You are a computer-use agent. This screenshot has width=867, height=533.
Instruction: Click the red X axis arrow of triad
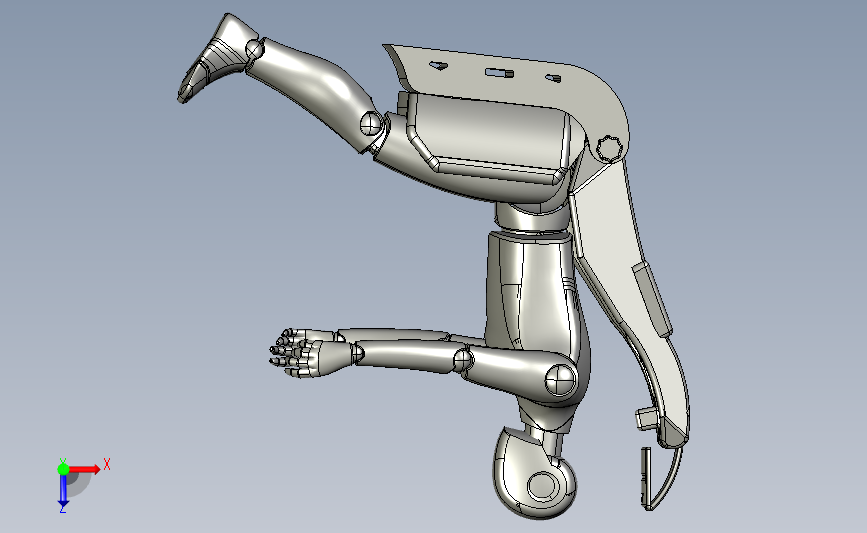[84, 469]
